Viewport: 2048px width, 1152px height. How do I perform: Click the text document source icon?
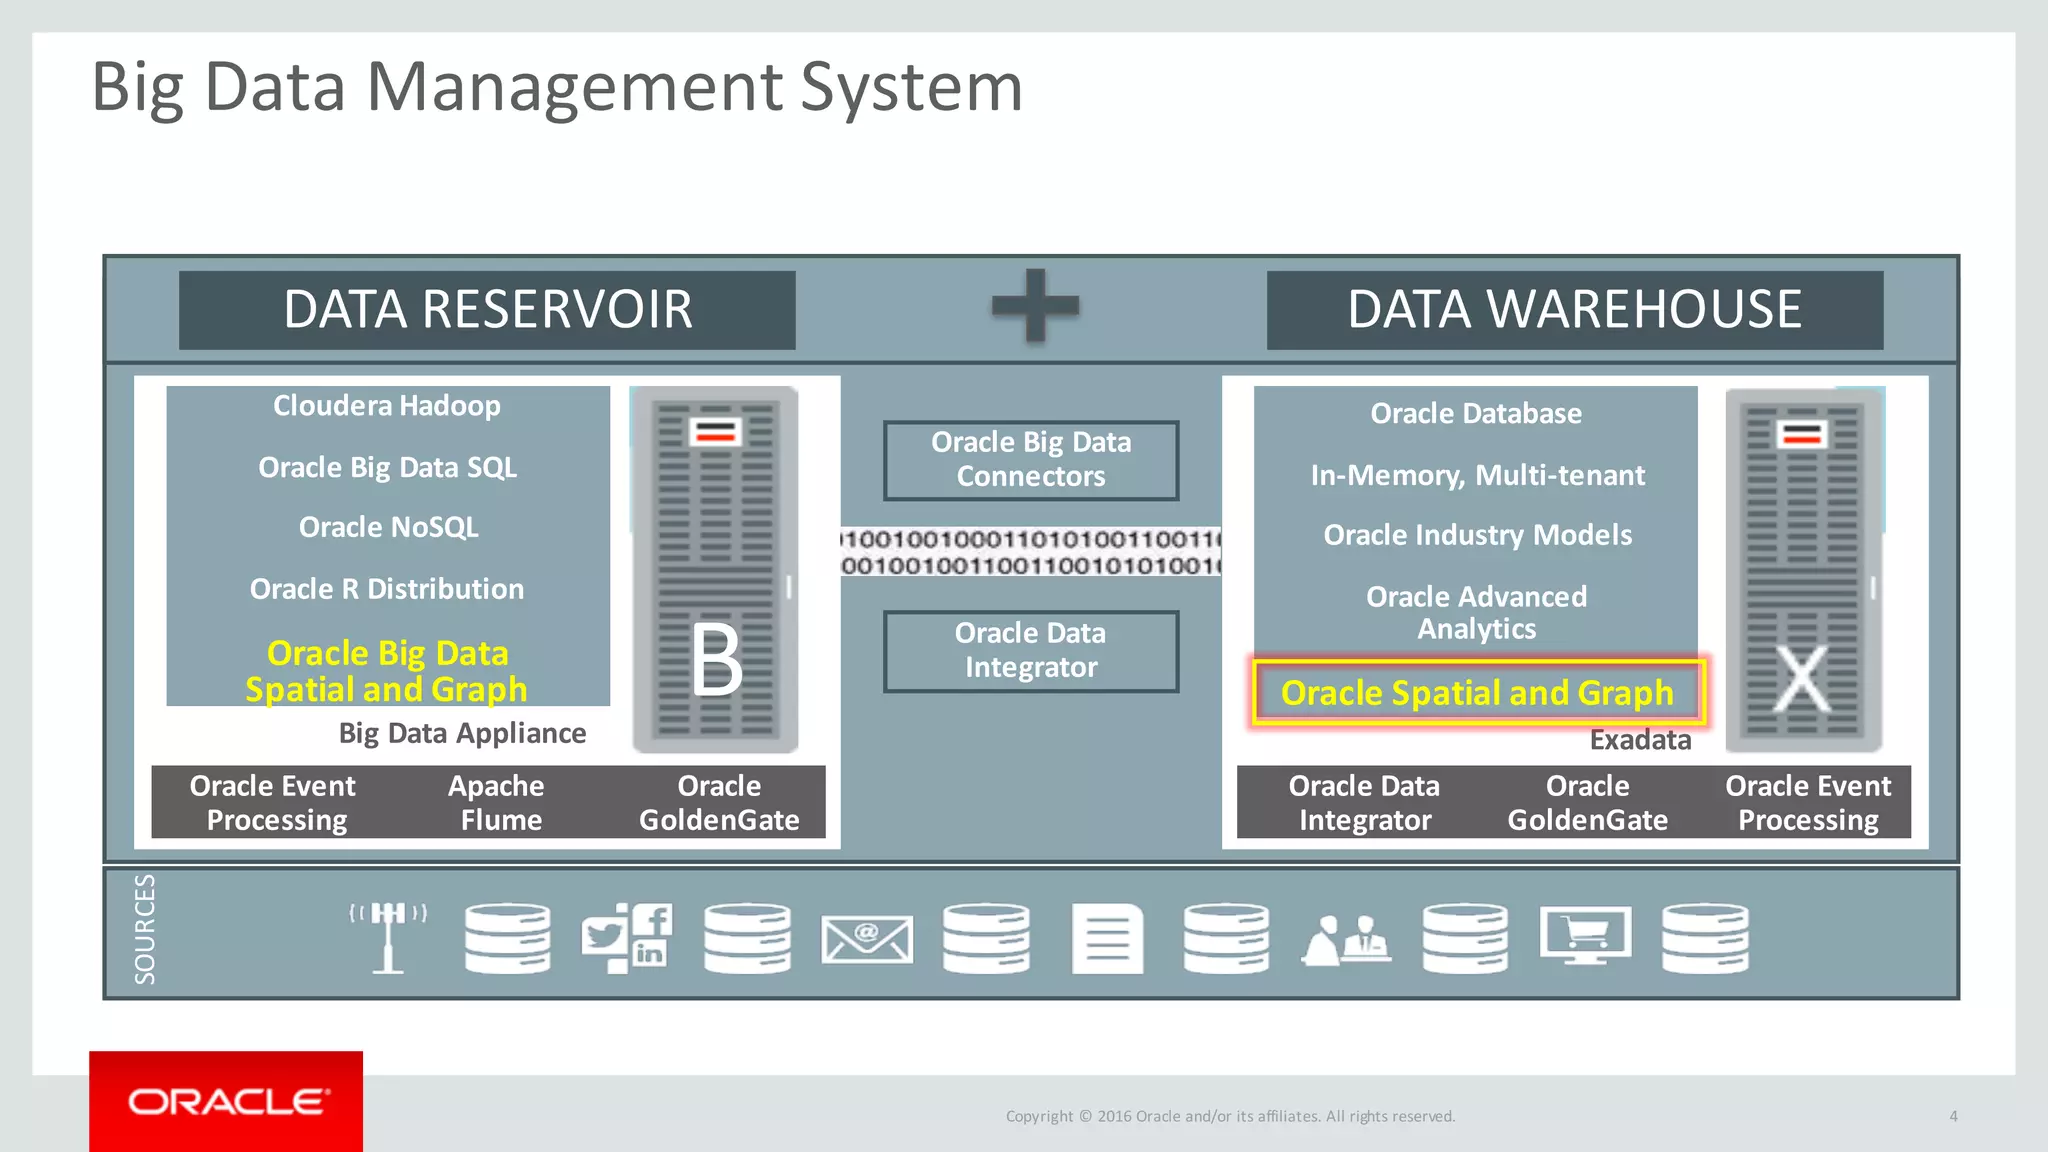pyautogui.click(x=1107, y=938)
